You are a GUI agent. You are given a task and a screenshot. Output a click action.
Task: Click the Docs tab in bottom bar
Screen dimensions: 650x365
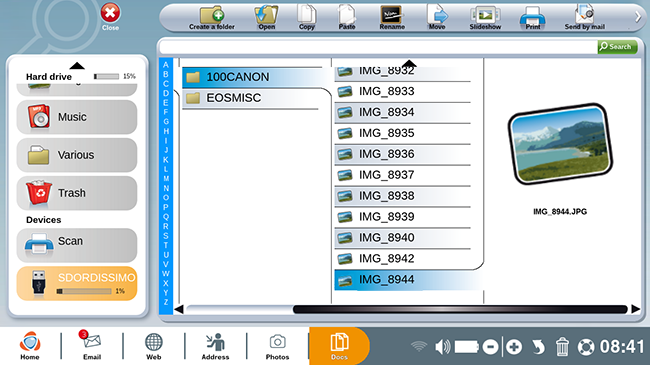pyautogui.click(x=339, y=346)
